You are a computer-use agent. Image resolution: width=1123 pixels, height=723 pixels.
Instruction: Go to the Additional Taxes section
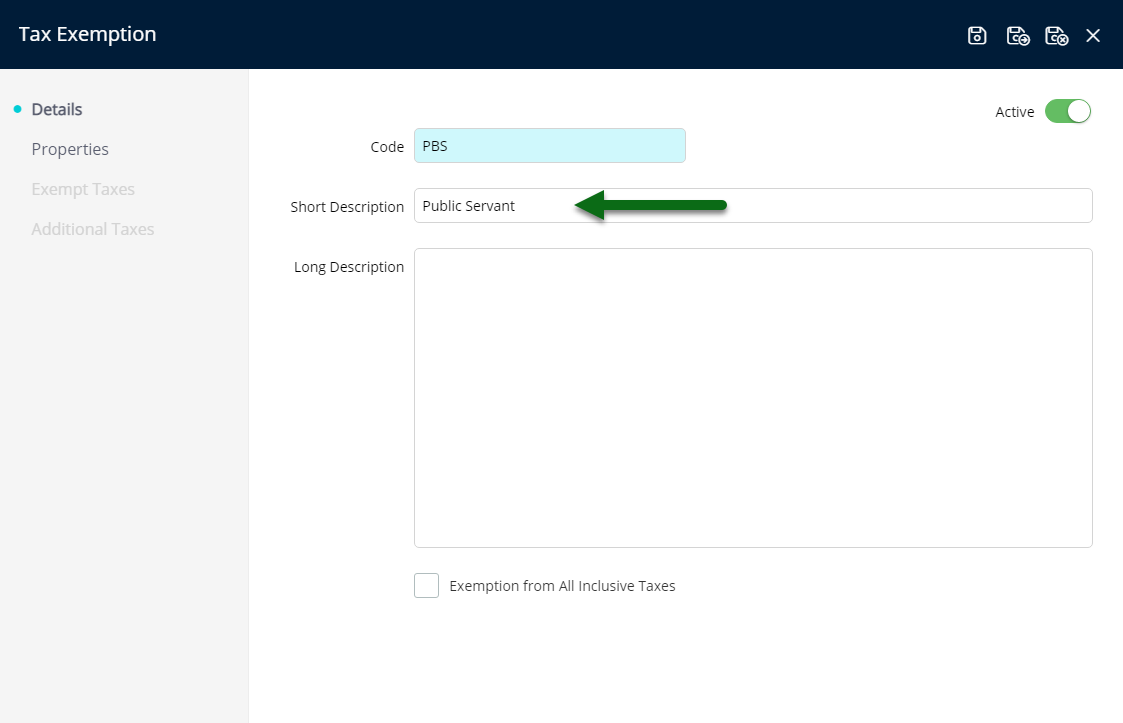click(x=93, y=229)
